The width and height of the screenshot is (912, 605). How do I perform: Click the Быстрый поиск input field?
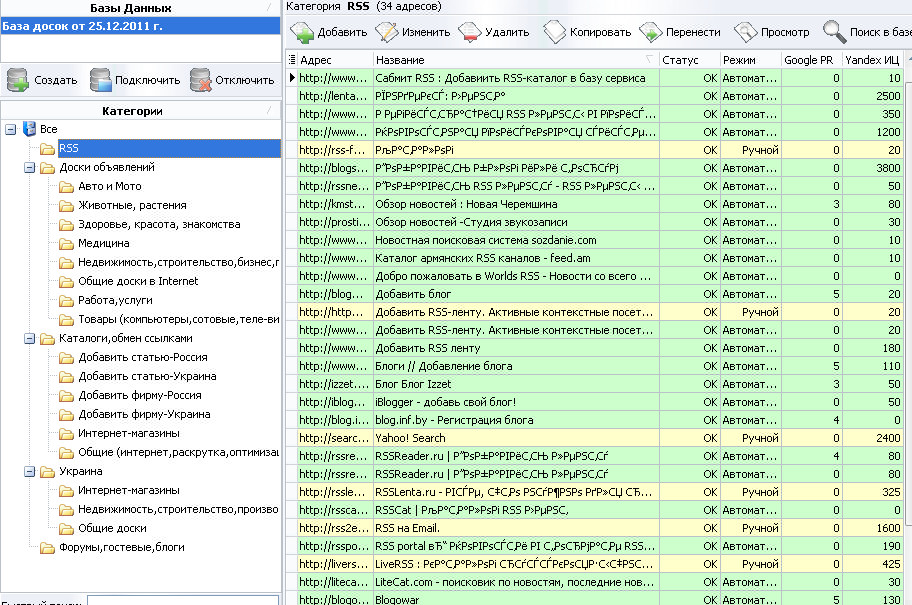pyautogui.click(x=183, y=600)
